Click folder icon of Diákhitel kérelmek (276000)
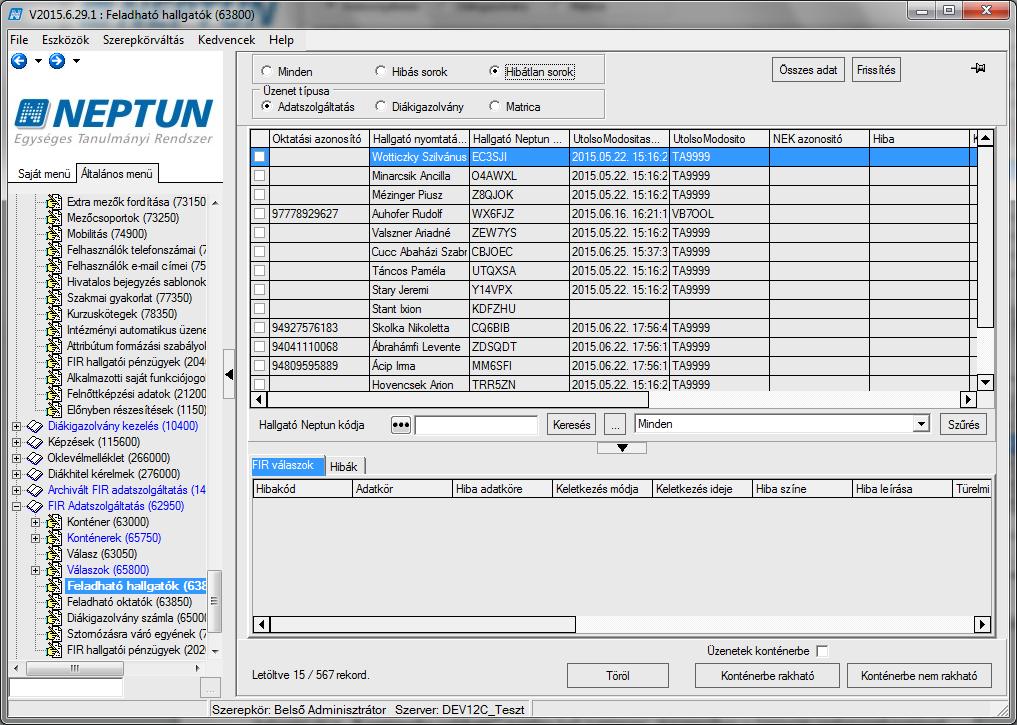1017x725 pixels. click(35, 474)
